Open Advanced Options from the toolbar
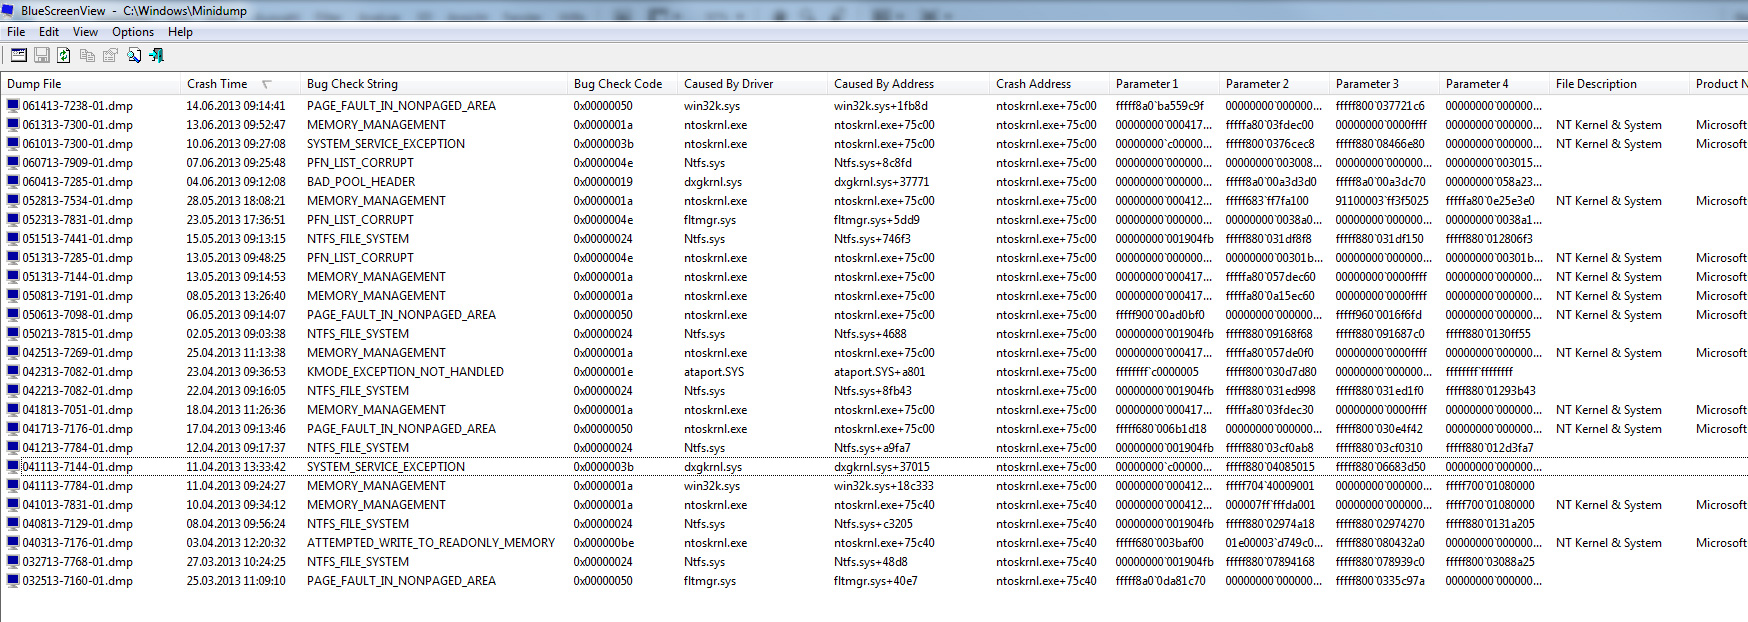The height and width of the screenshot is (622, 1748). tap(19, 56)
